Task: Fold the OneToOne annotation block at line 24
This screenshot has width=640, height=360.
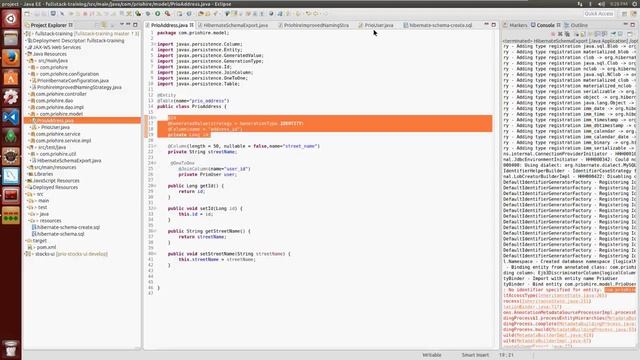Action: [155, 163]
